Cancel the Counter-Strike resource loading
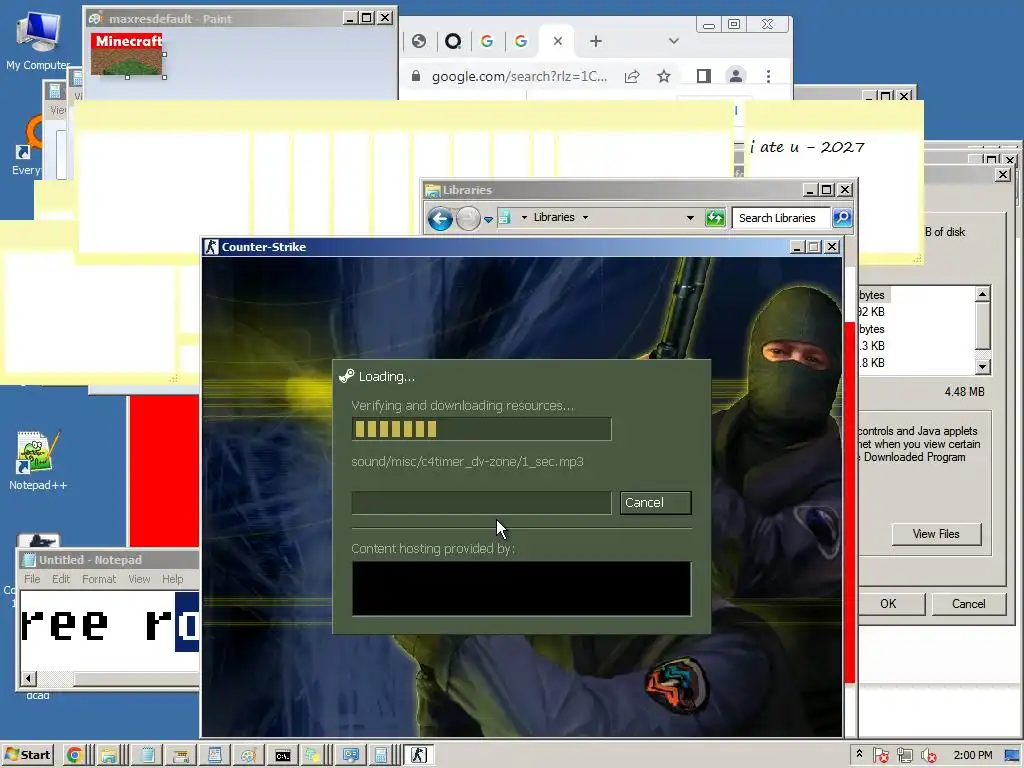Image resolution: width=1024 pixels, height=768 pixels. [x=655, y=503]
